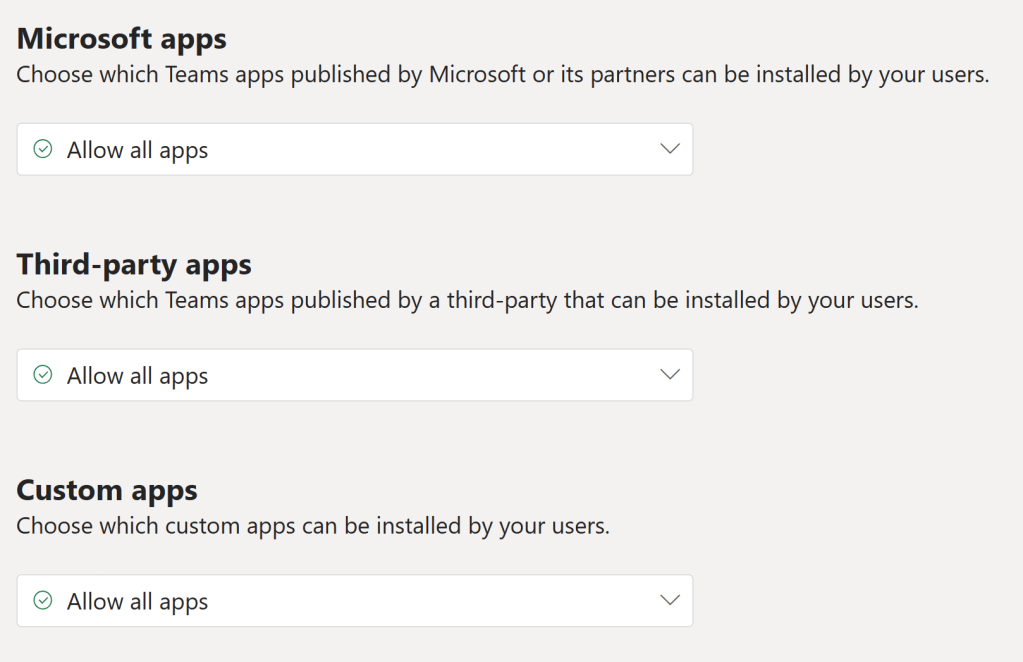Click the green checkmark icon under Microsoft apps
The image size is (1023, 662).
coord(42,150)
